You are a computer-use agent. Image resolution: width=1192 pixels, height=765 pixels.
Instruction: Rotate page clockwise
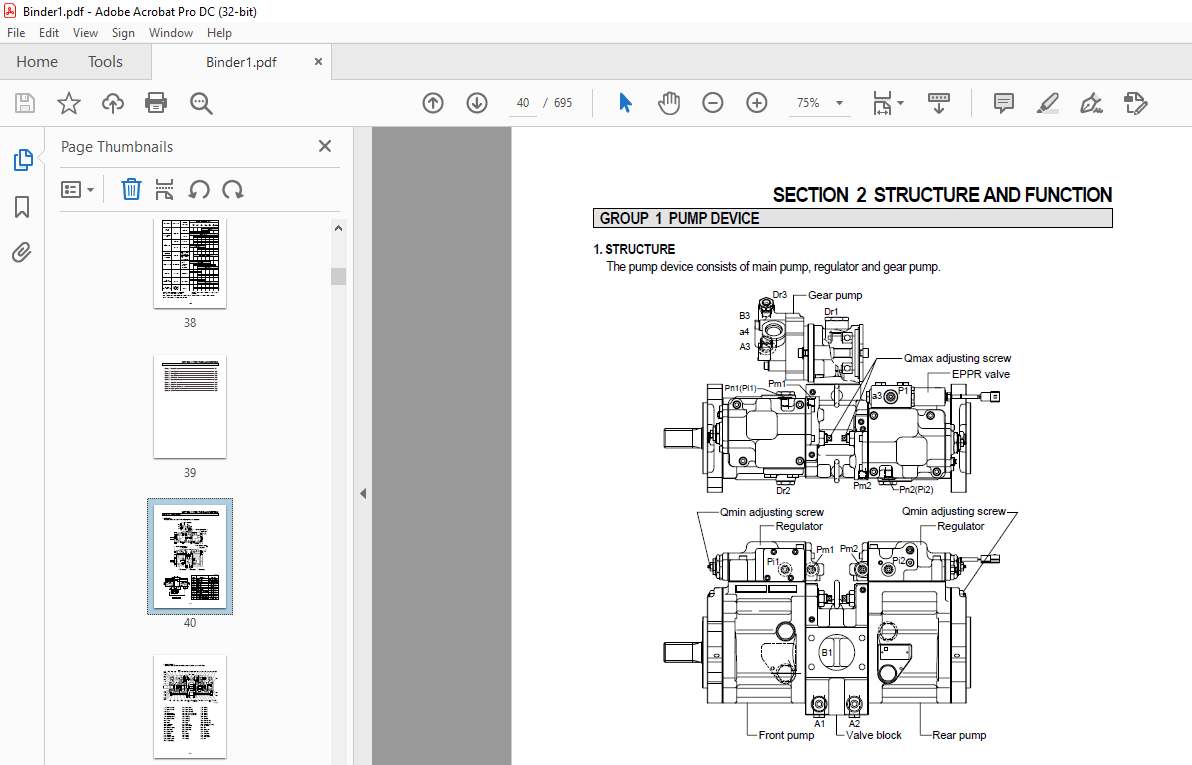click(233, 189)
